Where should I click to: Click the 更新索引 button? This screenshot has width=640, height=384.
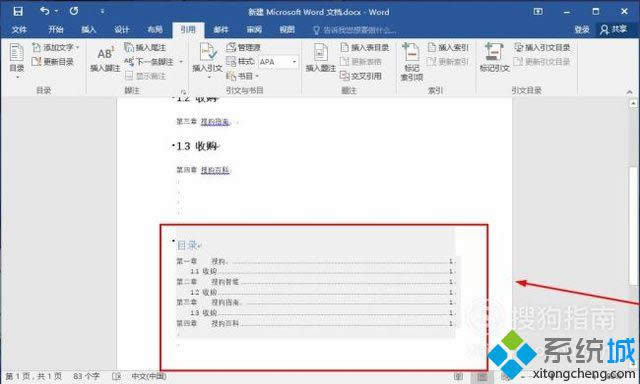(448, 62)
